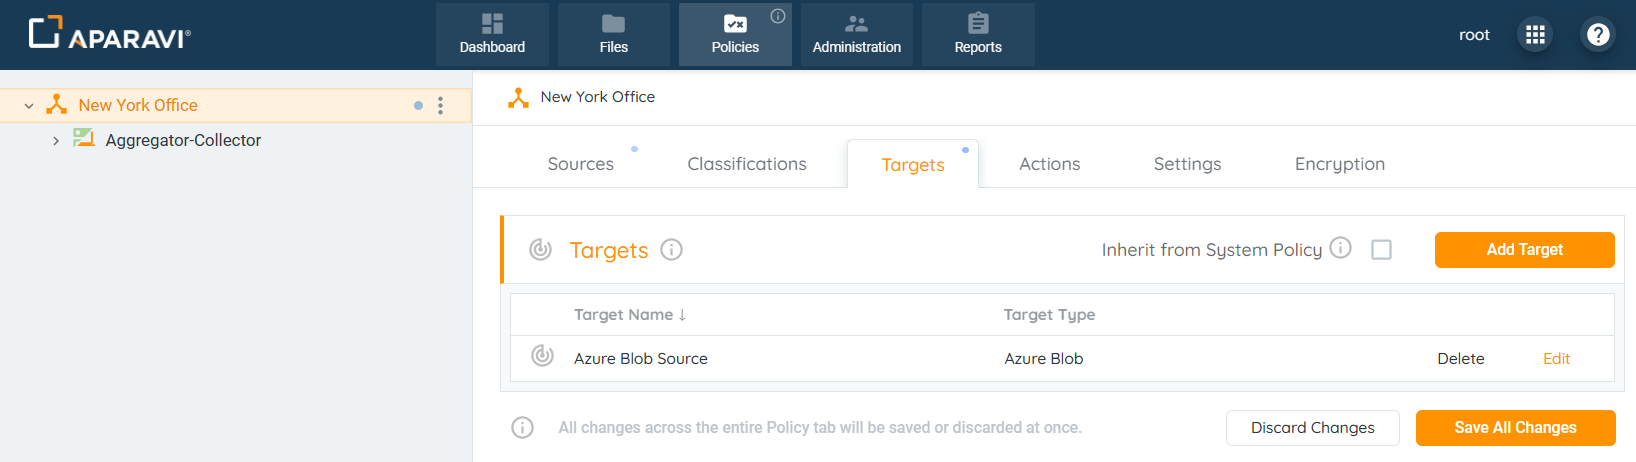Viewport: 1636px width, 462px height.
Task: Select Aggregator-Collector in the tree
Action: point(183,141)
